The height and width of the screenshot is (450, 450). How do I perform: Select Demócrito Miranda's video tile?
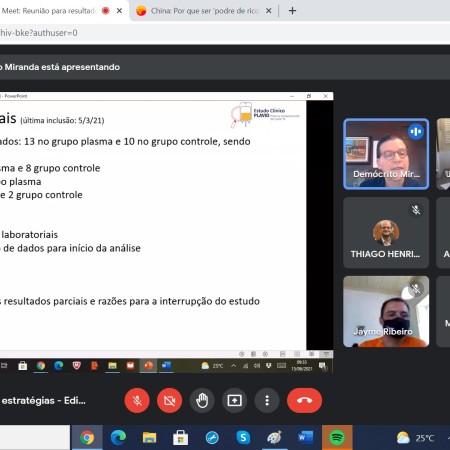[x=386, y=154]
